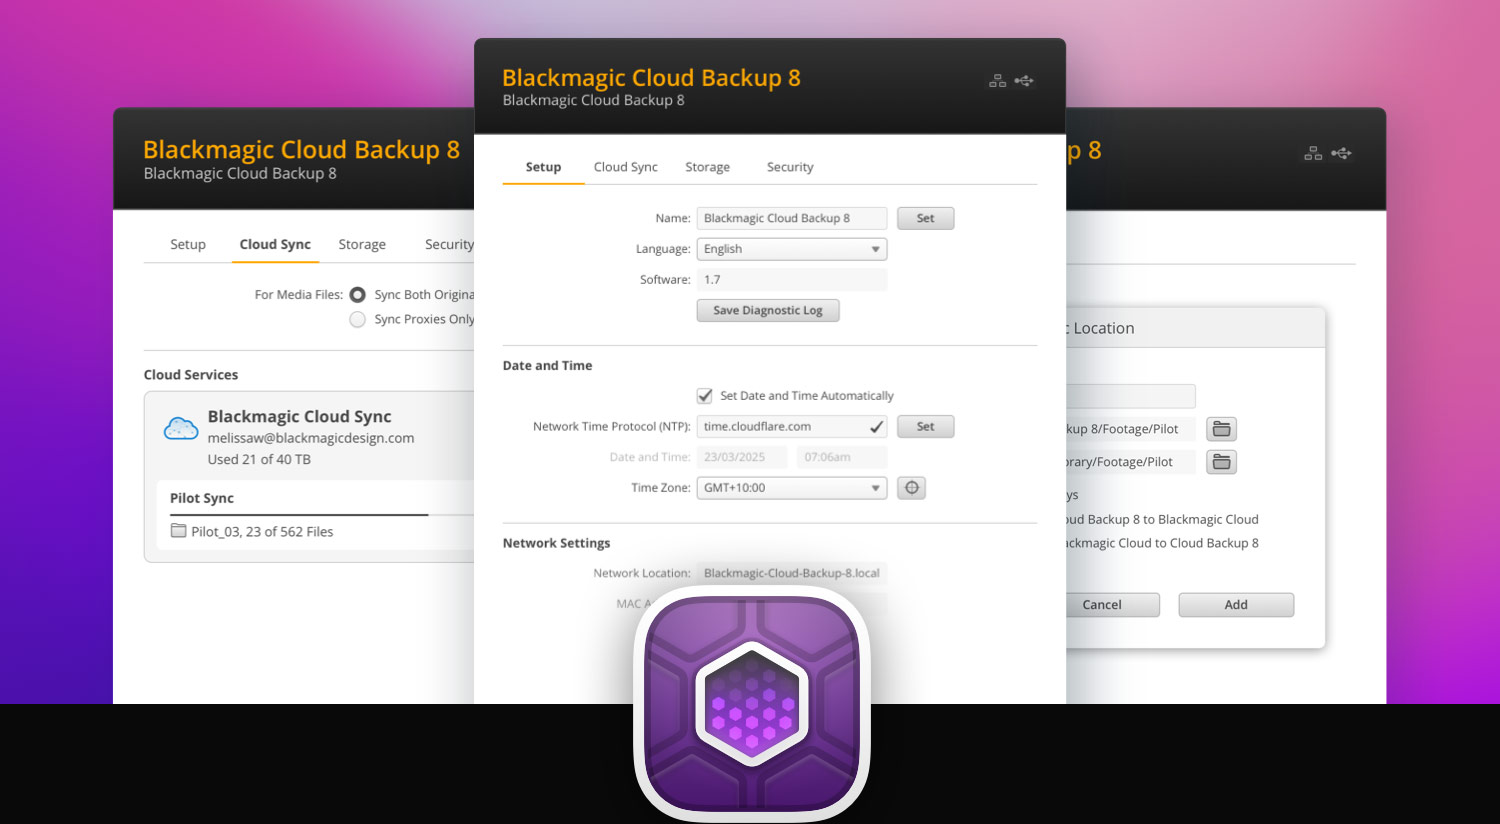Select the Sync Proxies Only radio button

point(357,319)
